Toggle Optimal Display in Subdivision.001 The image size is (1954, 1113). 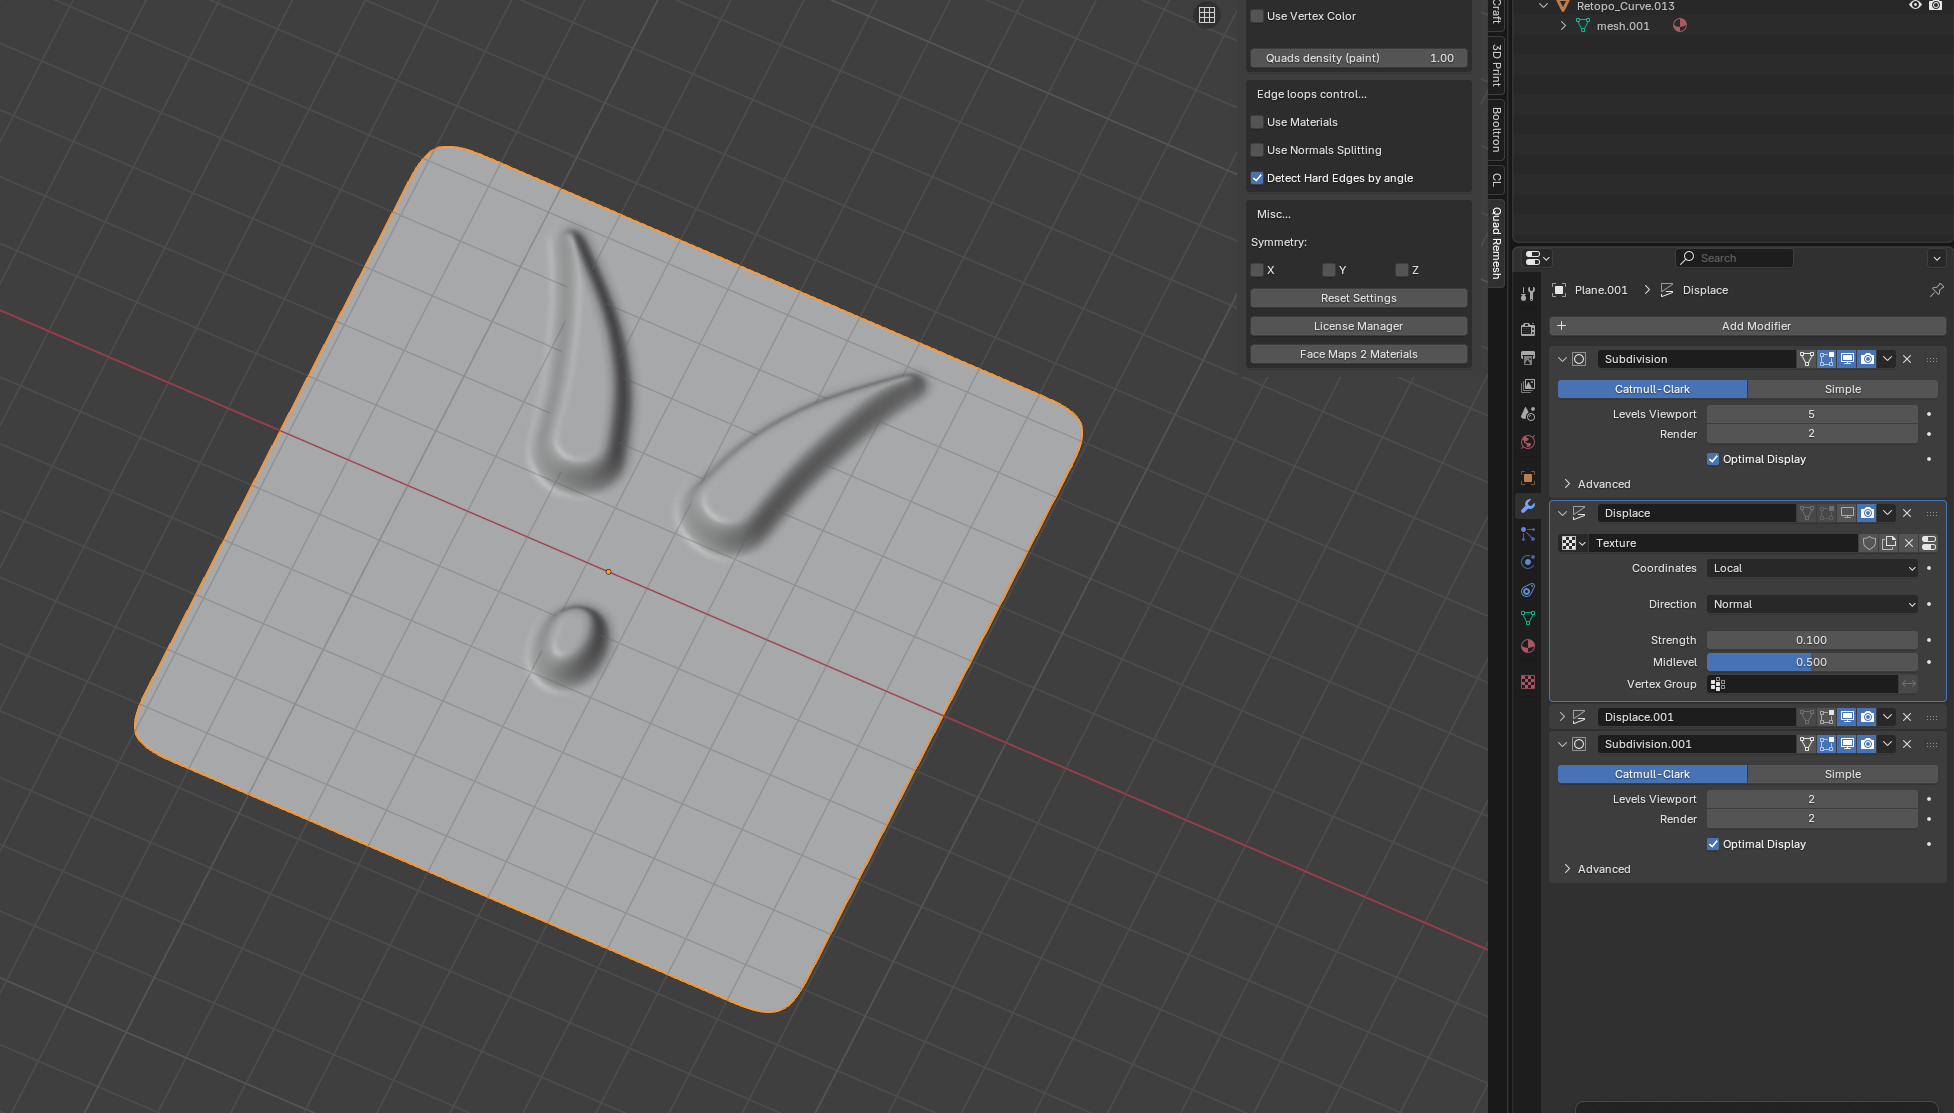[x=1713, y=844]
